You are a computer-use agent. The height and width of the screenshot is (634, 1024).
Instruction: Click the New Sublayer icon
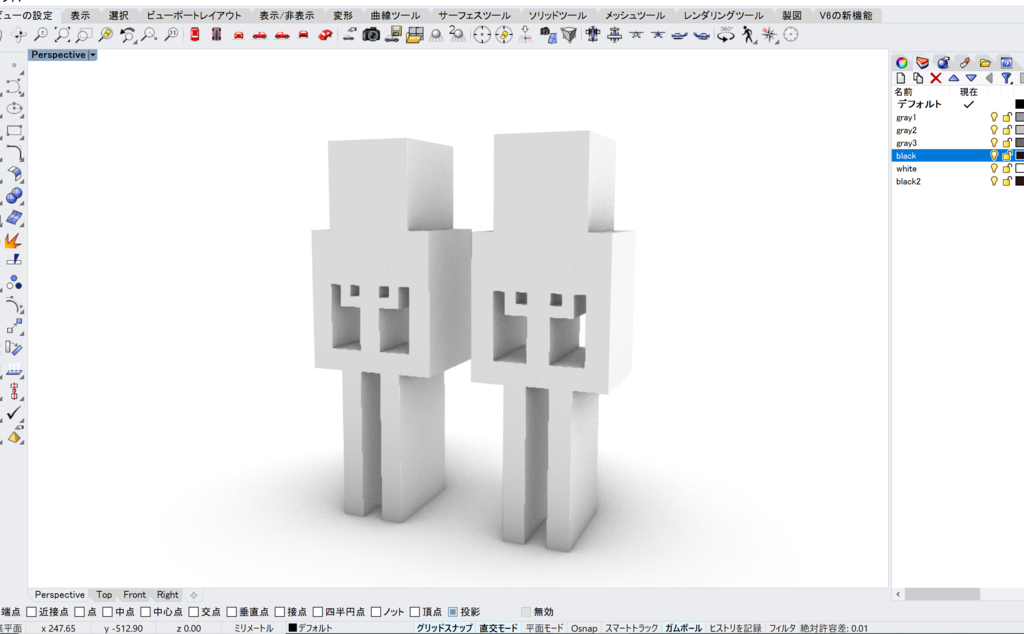[x=918, y=78]
